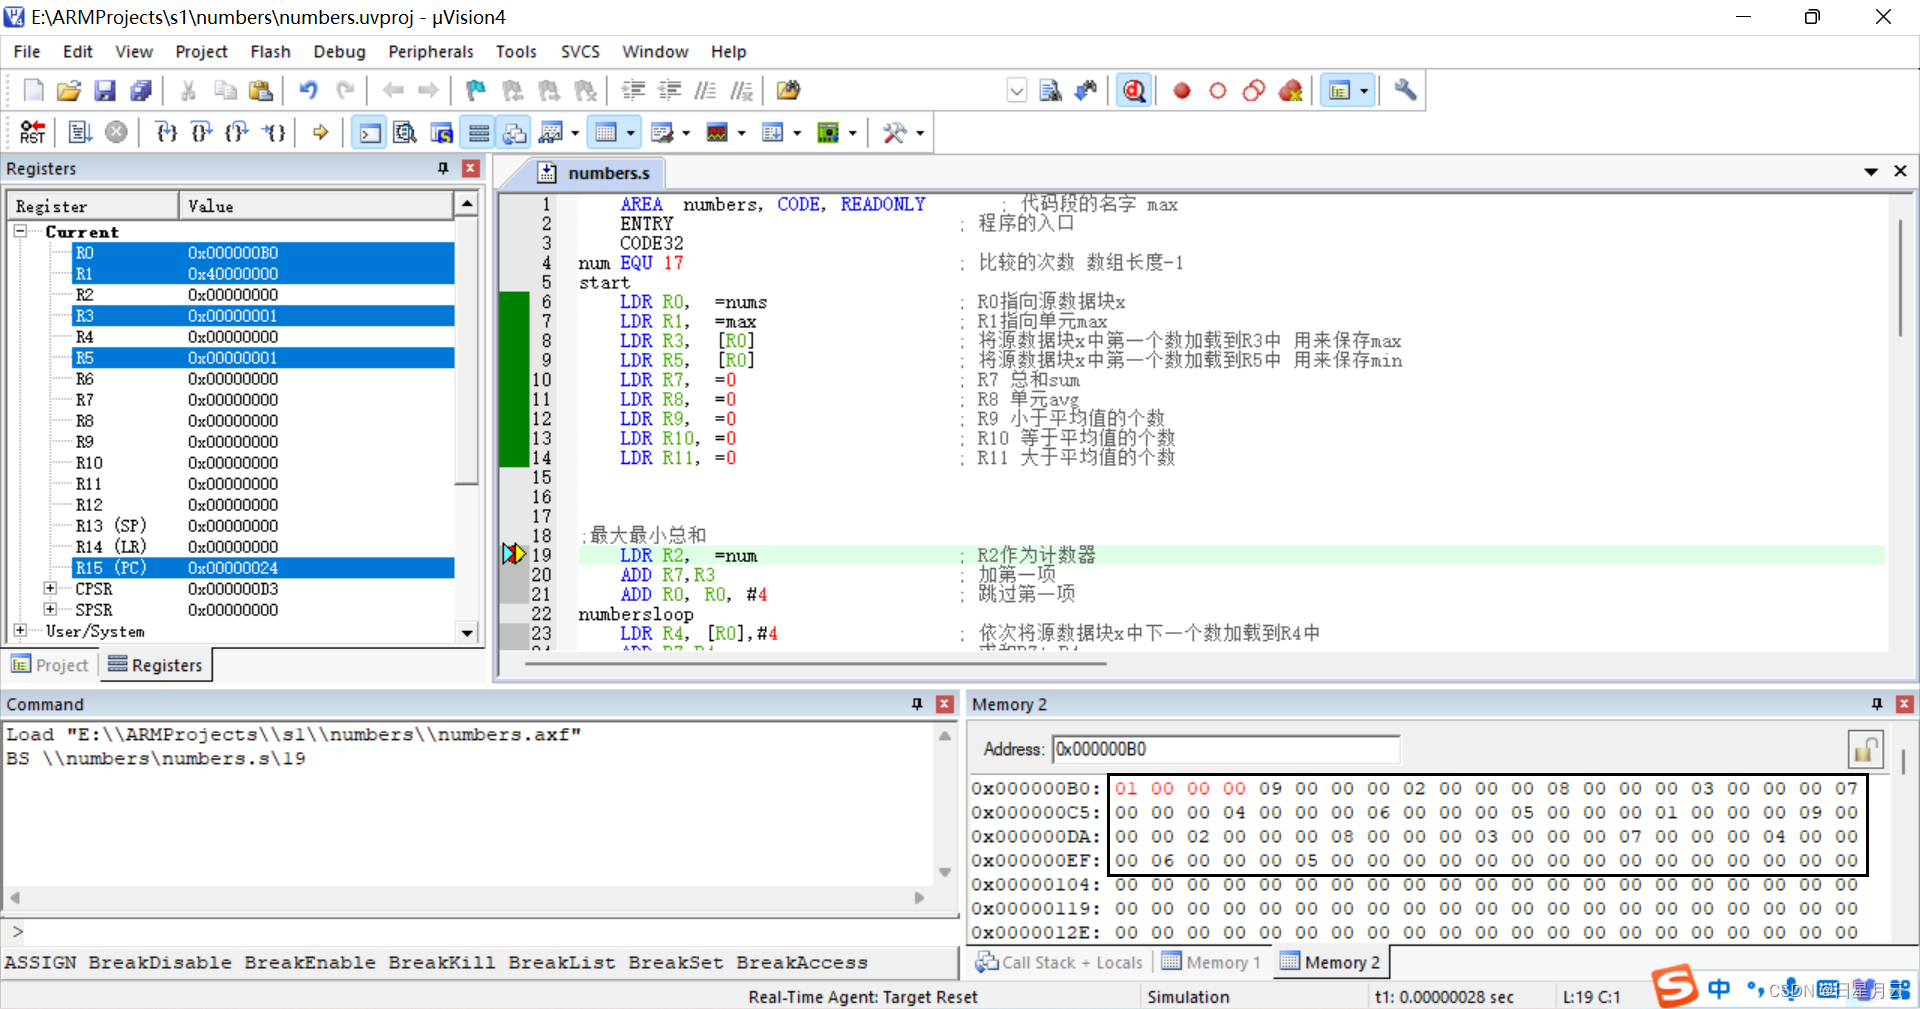
Task: Show next statement yellow arrow
Action: pyautogui.click(x=320, y=132)
